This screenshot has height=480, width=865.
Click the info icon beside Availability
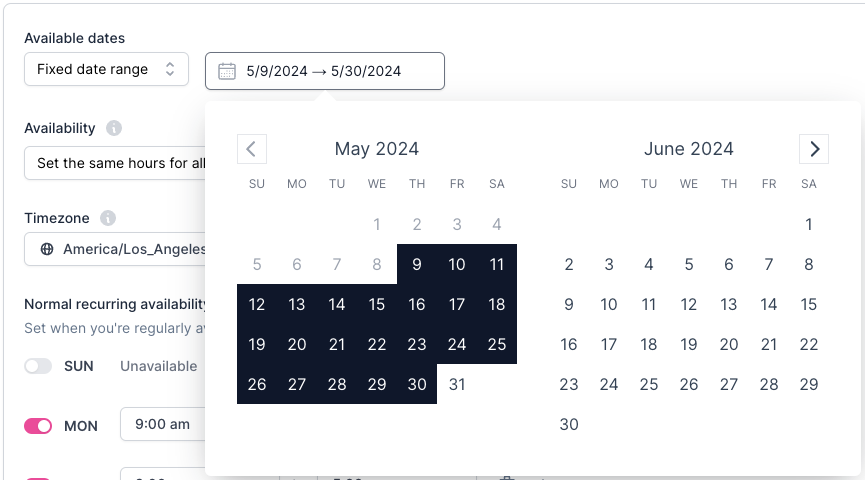(114, 128)
